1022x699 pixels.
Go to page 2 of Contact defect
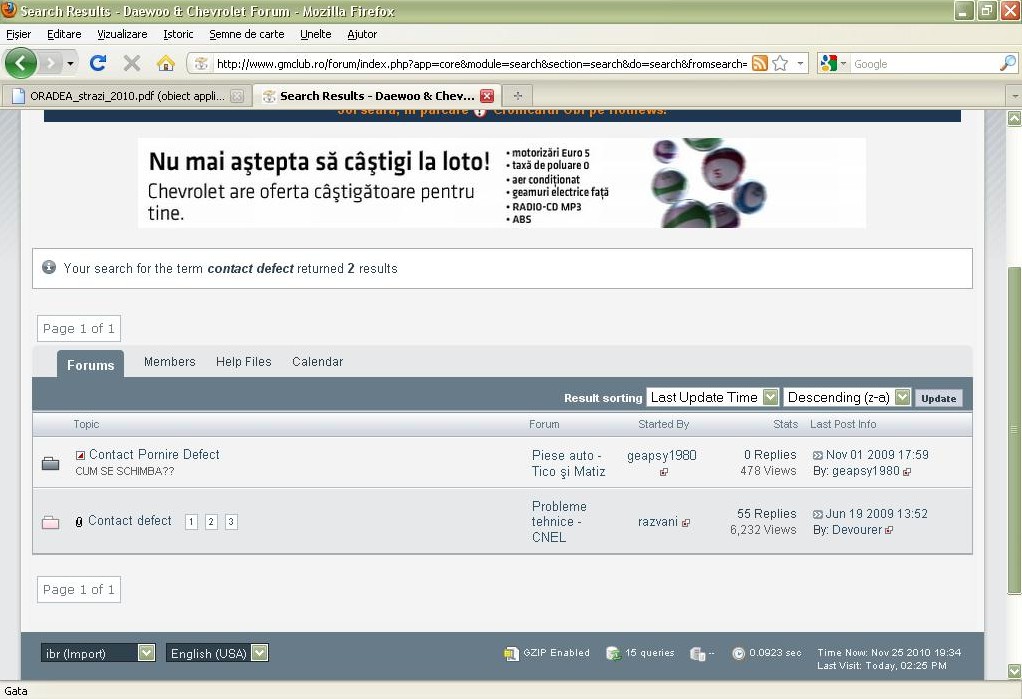211,522
